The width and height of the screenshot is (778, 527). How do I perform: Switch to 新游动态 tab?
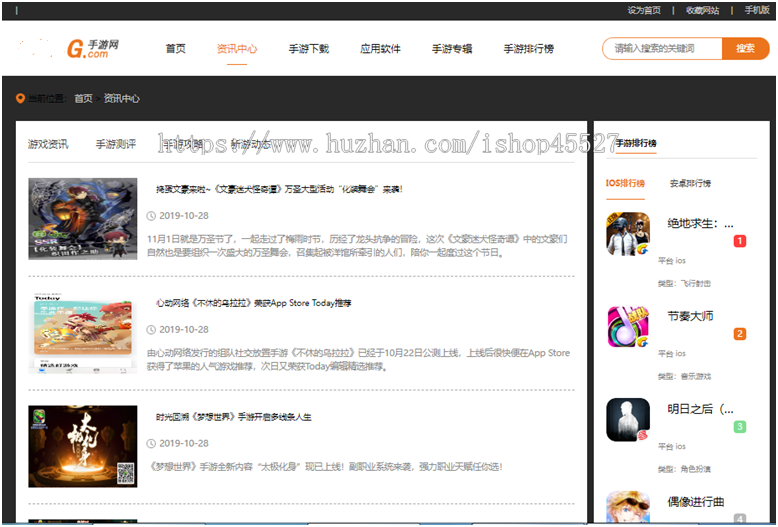click(x=251, y=144)
